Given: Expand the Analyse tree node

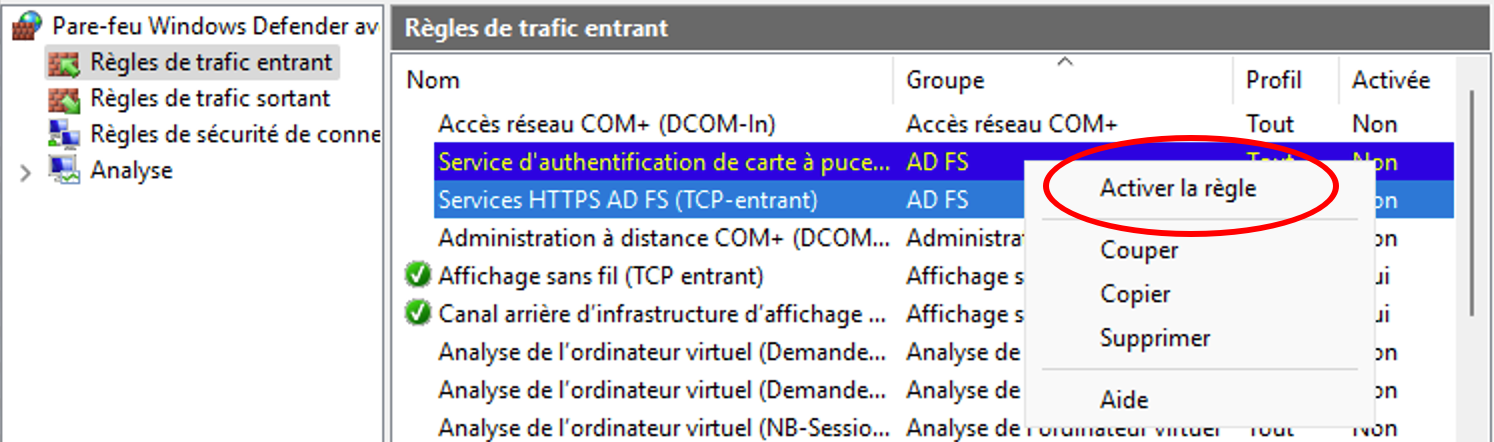Looking at the screenshot, I should pyautogui.click(x=26, y=172).
